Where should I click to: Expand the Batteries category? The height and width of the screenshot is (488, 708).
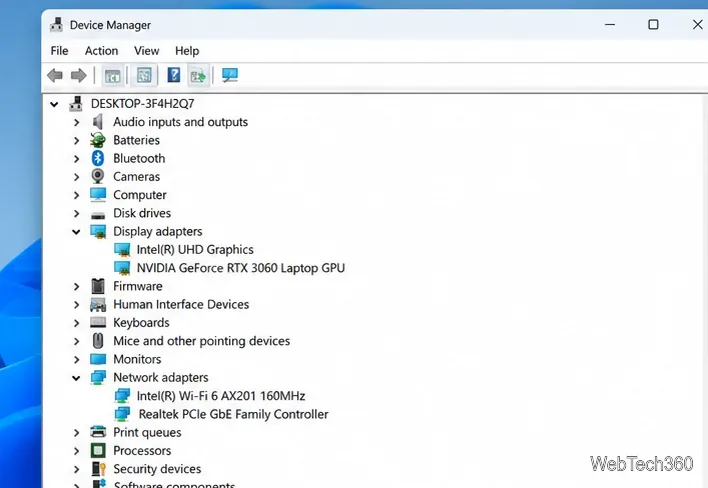(77, 140)
